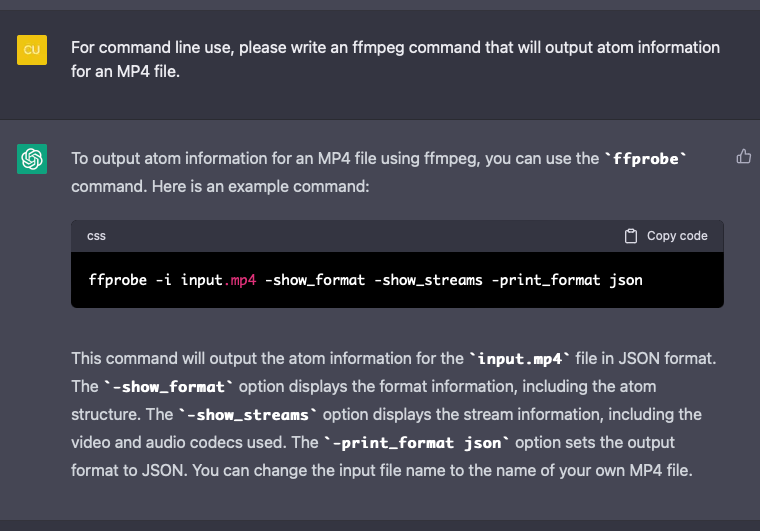Click the user's ffmpeg prompt message

395,60
